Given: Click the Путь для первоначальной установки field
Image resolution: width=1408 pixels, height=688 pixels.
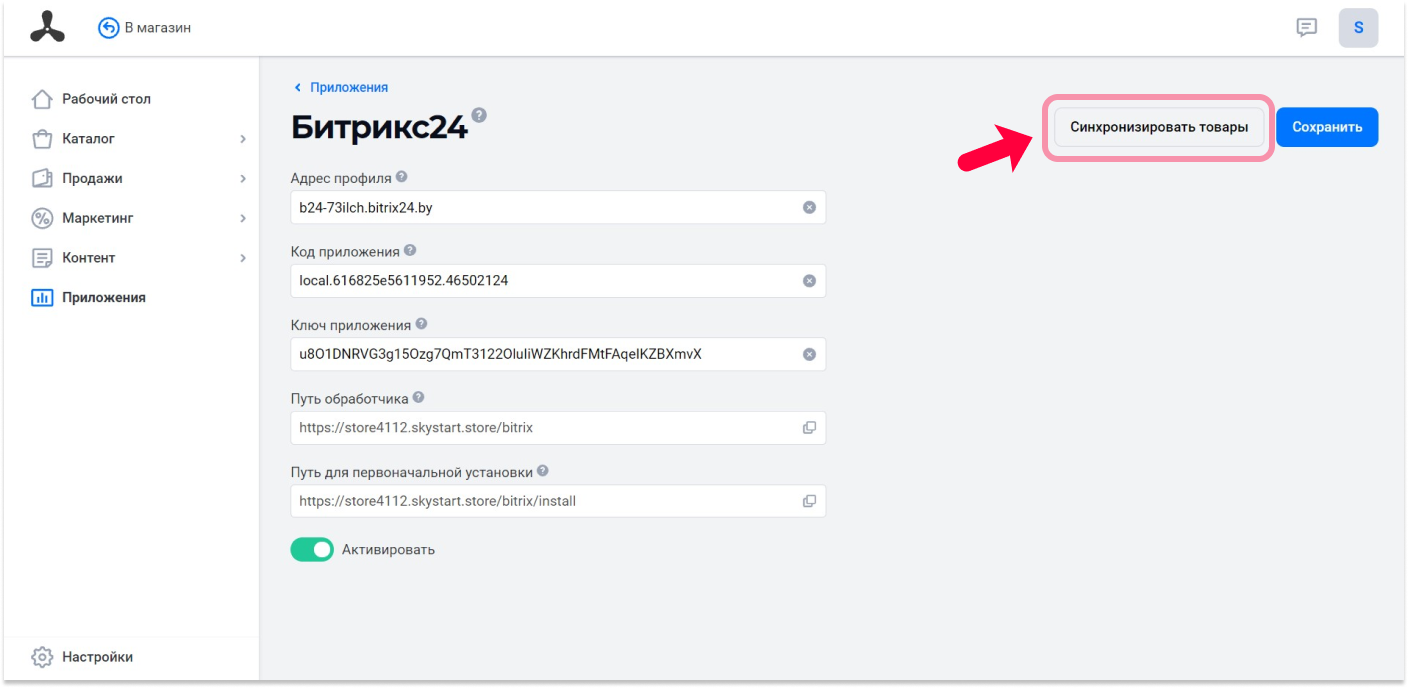Looking at the screenshot, I should 558,501.
